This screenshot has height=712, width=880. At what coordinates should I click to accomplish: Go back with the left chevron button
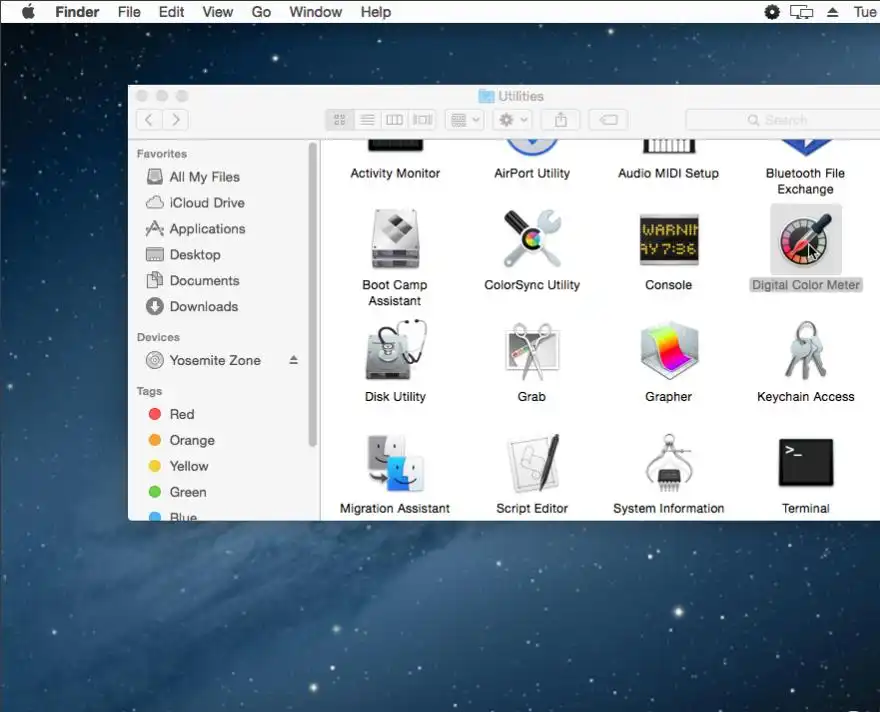(x=149, y=120)
